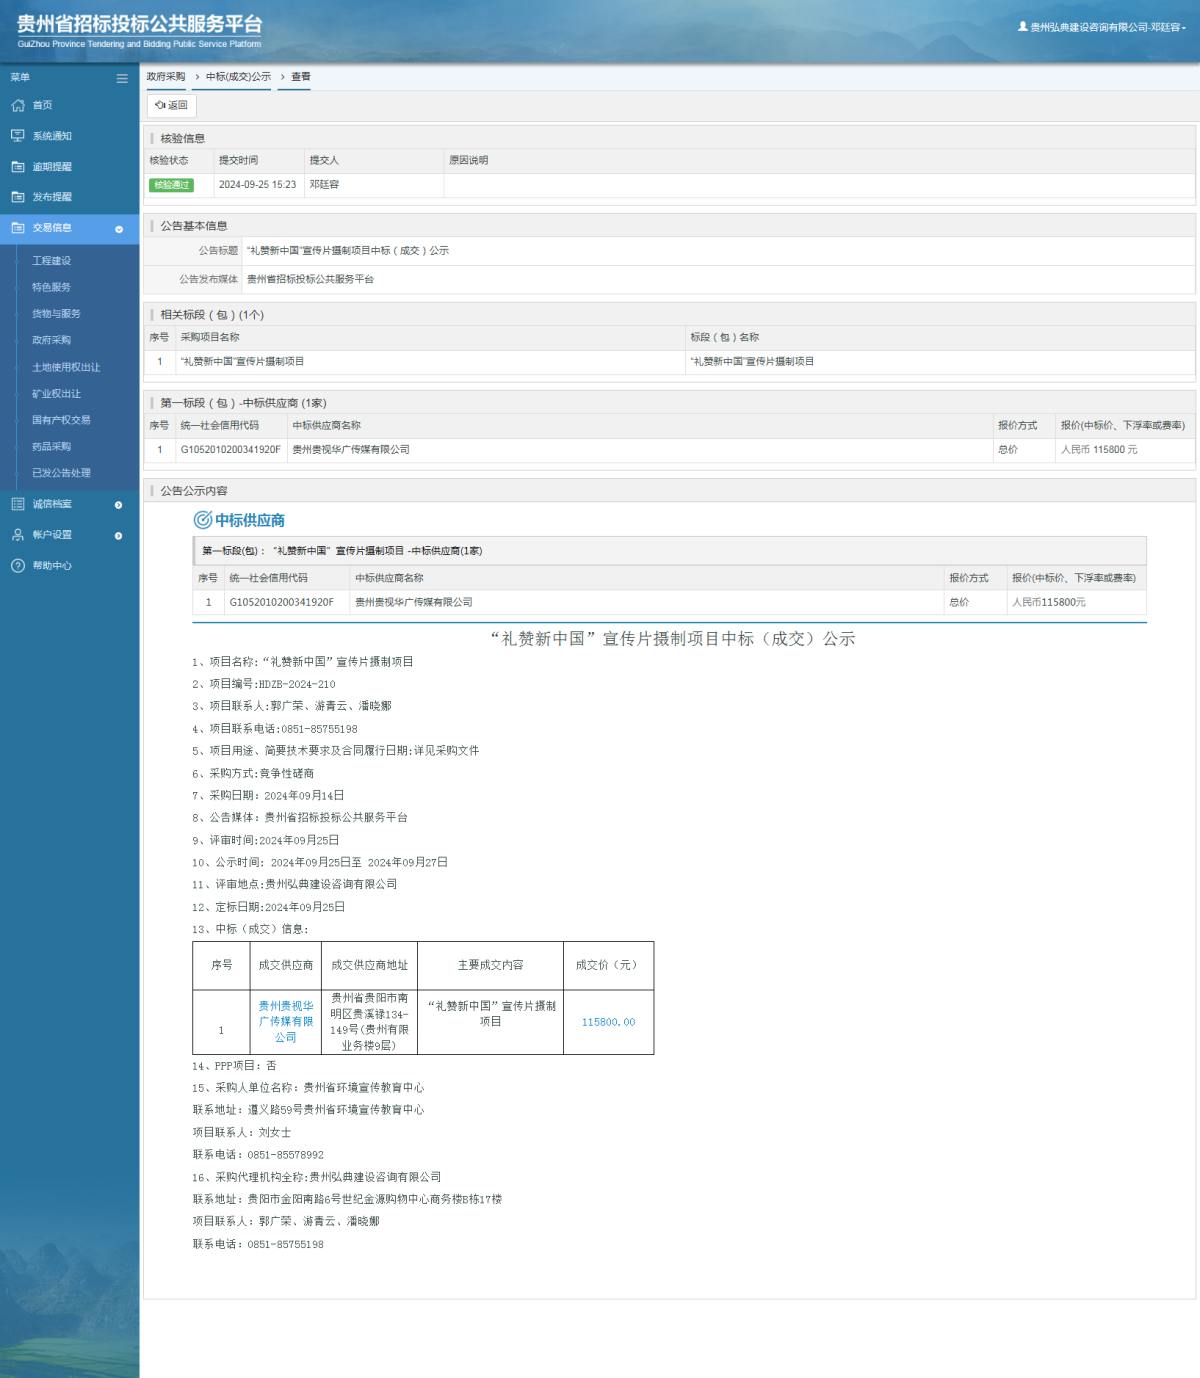Click the 公示时间 date range line
Screen dimensions: 1200x1378
(320, 862)
